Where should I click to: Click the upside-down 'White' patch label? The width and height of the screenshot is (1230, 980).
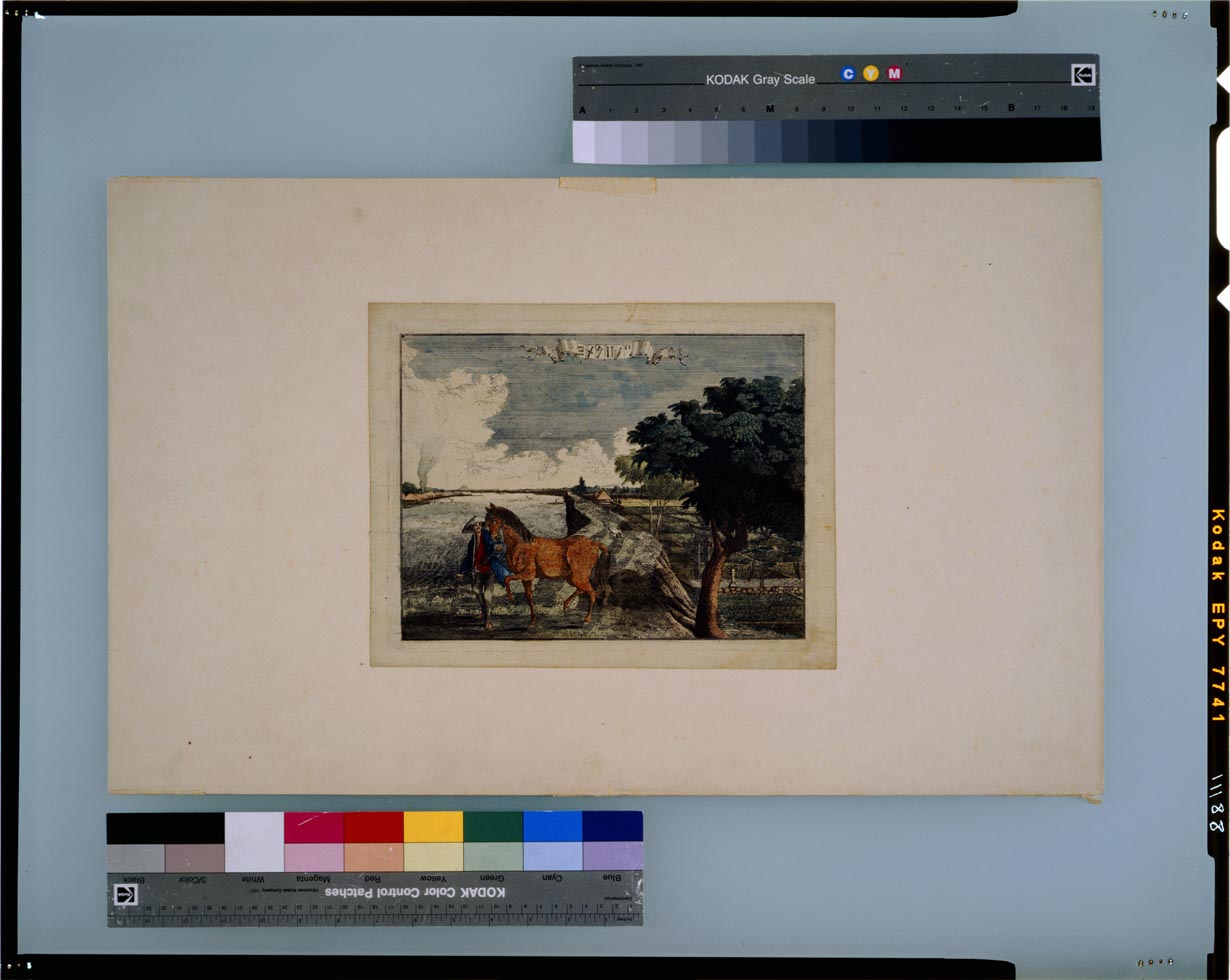(252, 878)
